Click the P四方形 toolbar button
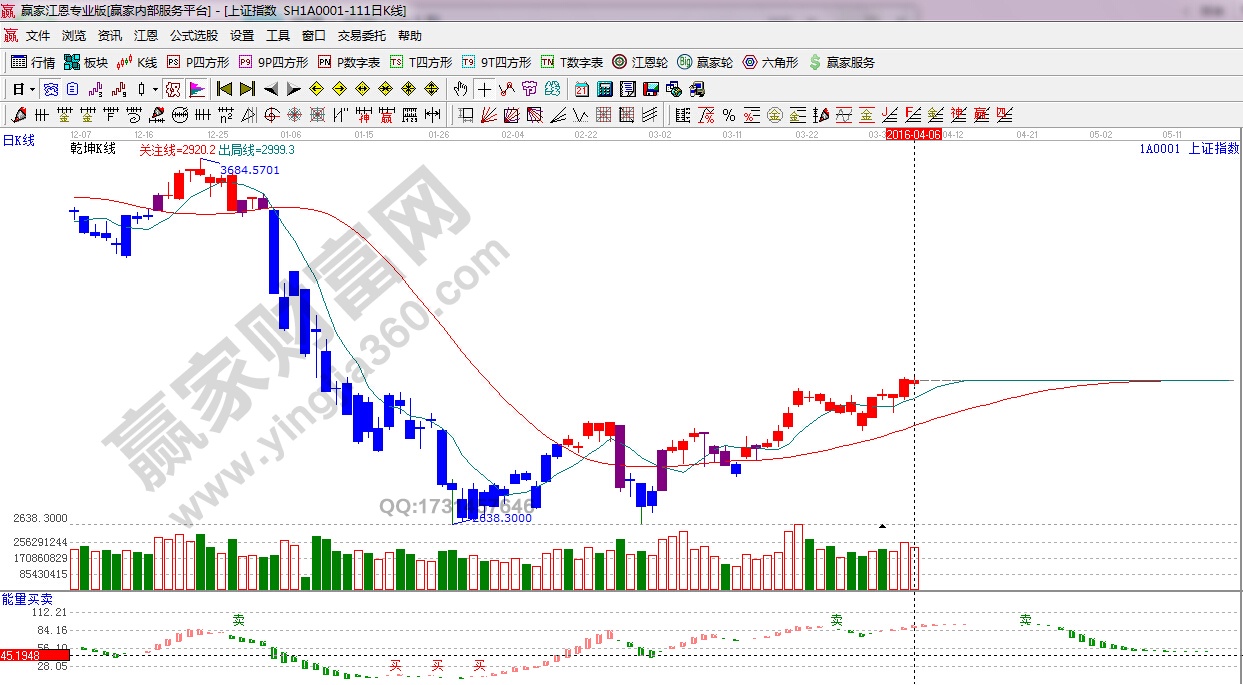 click(x=198, y=62)
